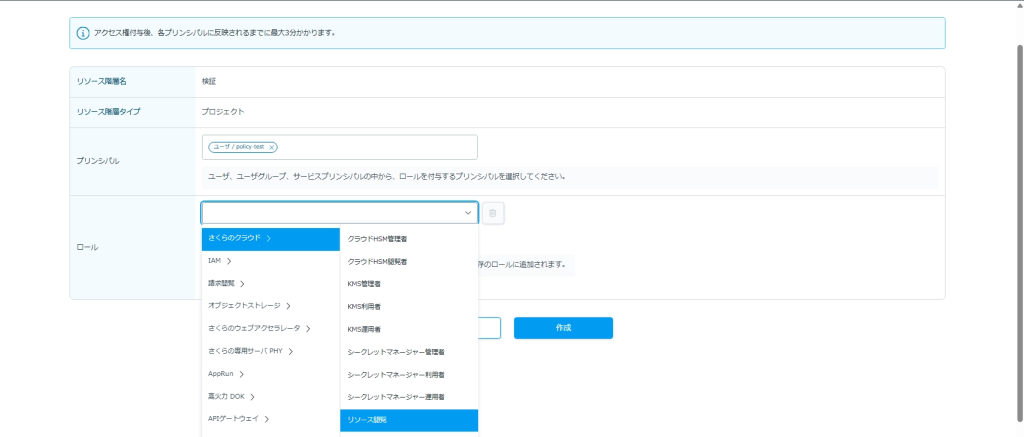Select シークレットマネージャー運用者 role

click(409, 397)
